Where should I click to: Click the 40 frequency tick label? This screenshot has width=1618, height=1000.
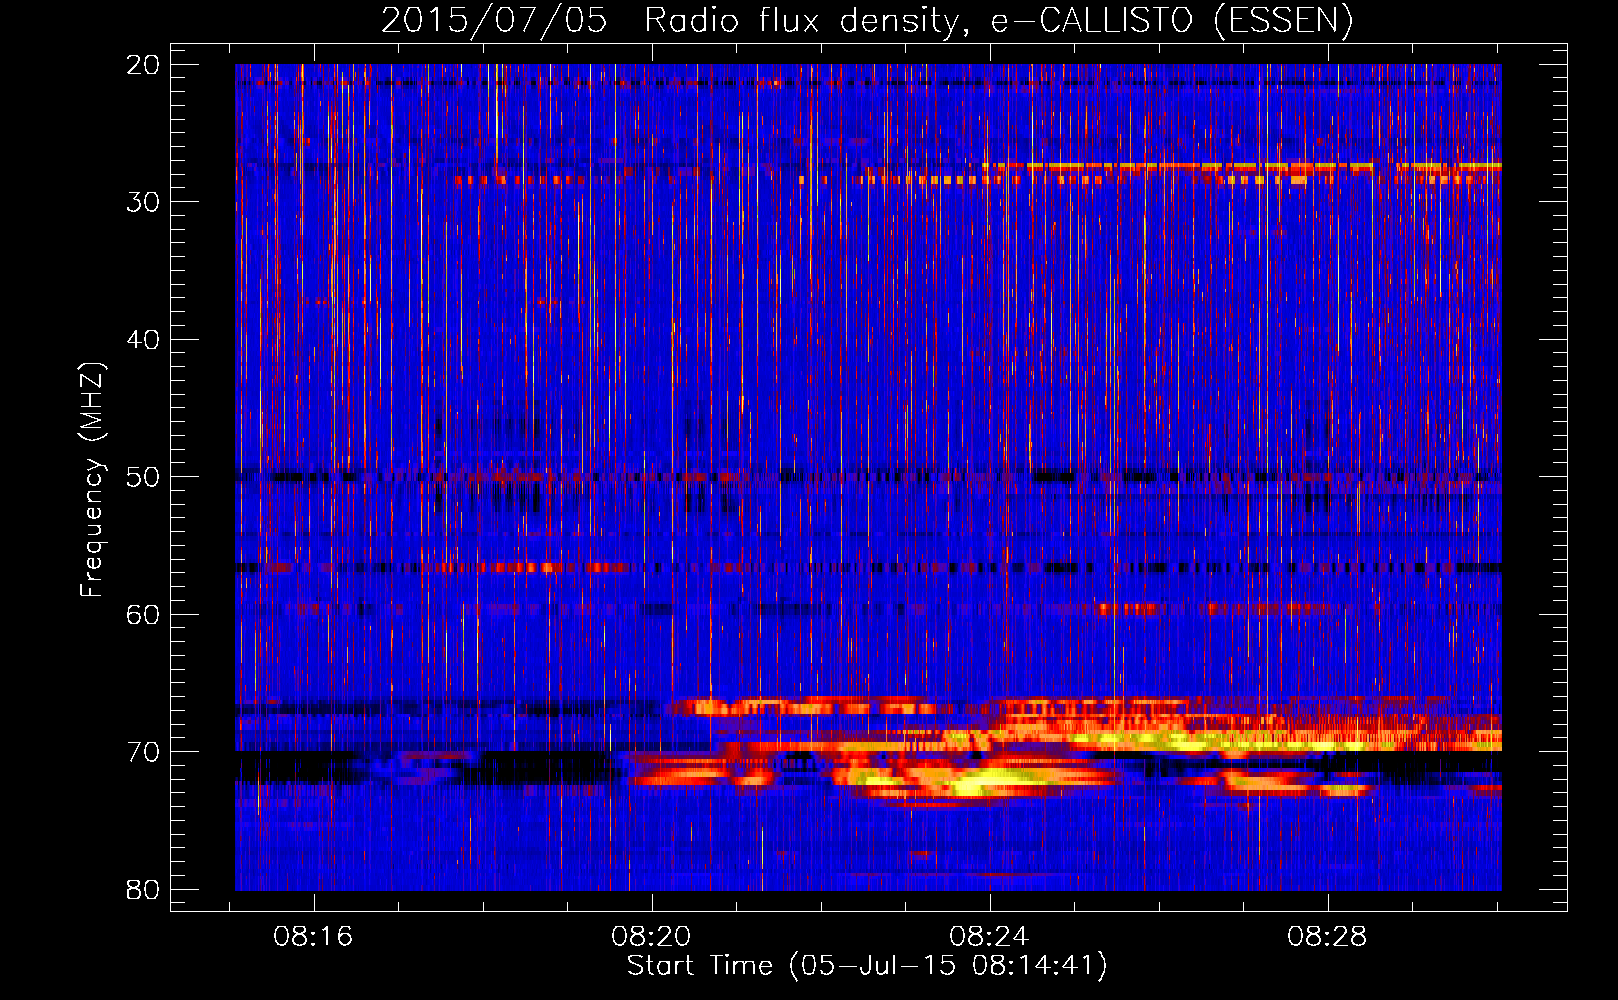pyautogui.click(x=143, y=340)
